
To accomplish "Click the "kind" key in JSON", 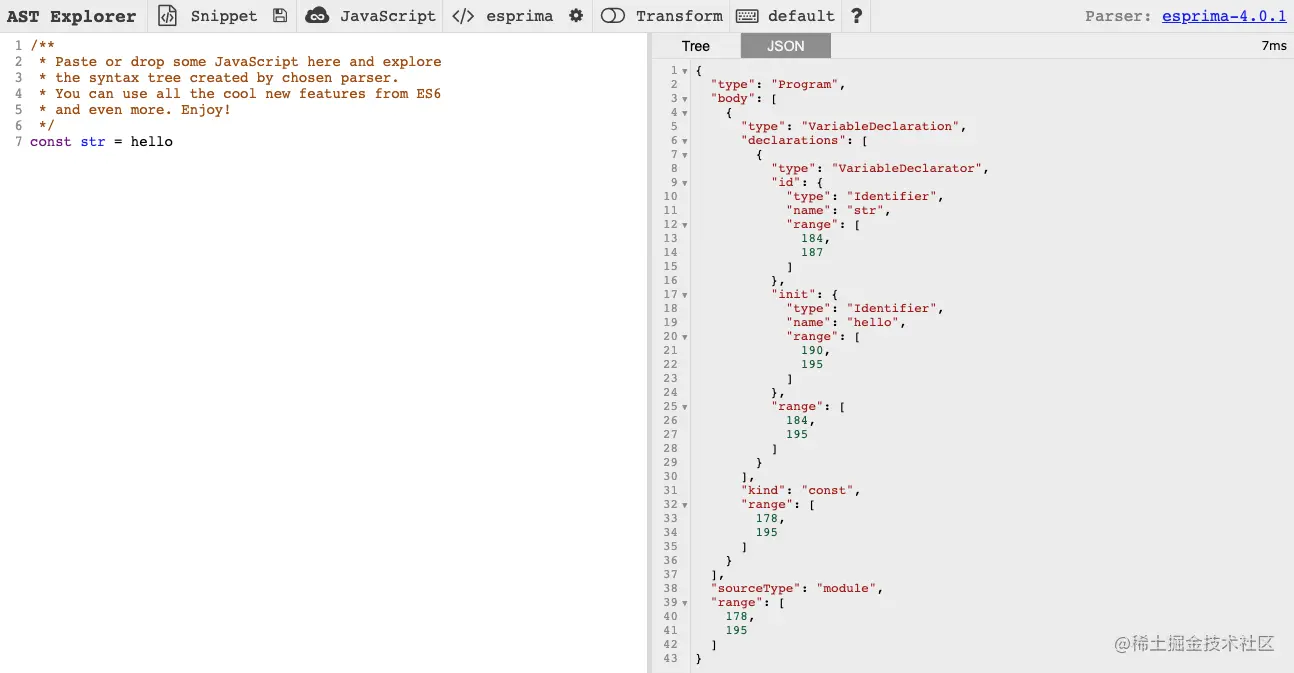I will tap(764, 490).
